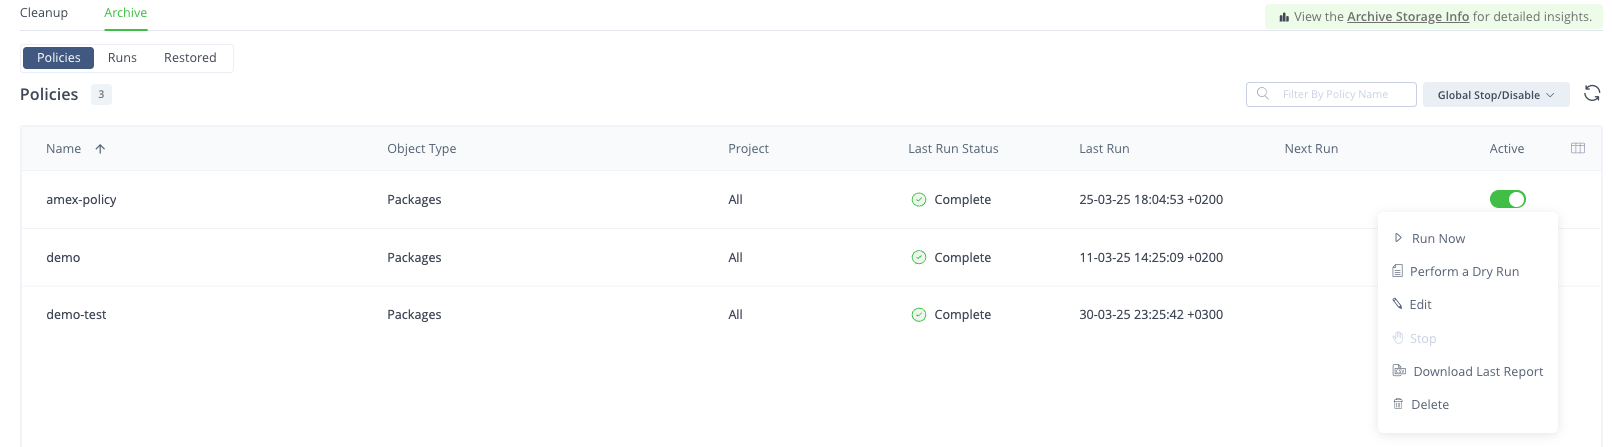Open the Global Stop/Disable dropdown
The width and height of the screenshot is (1612, 447).
[1495, 95]
